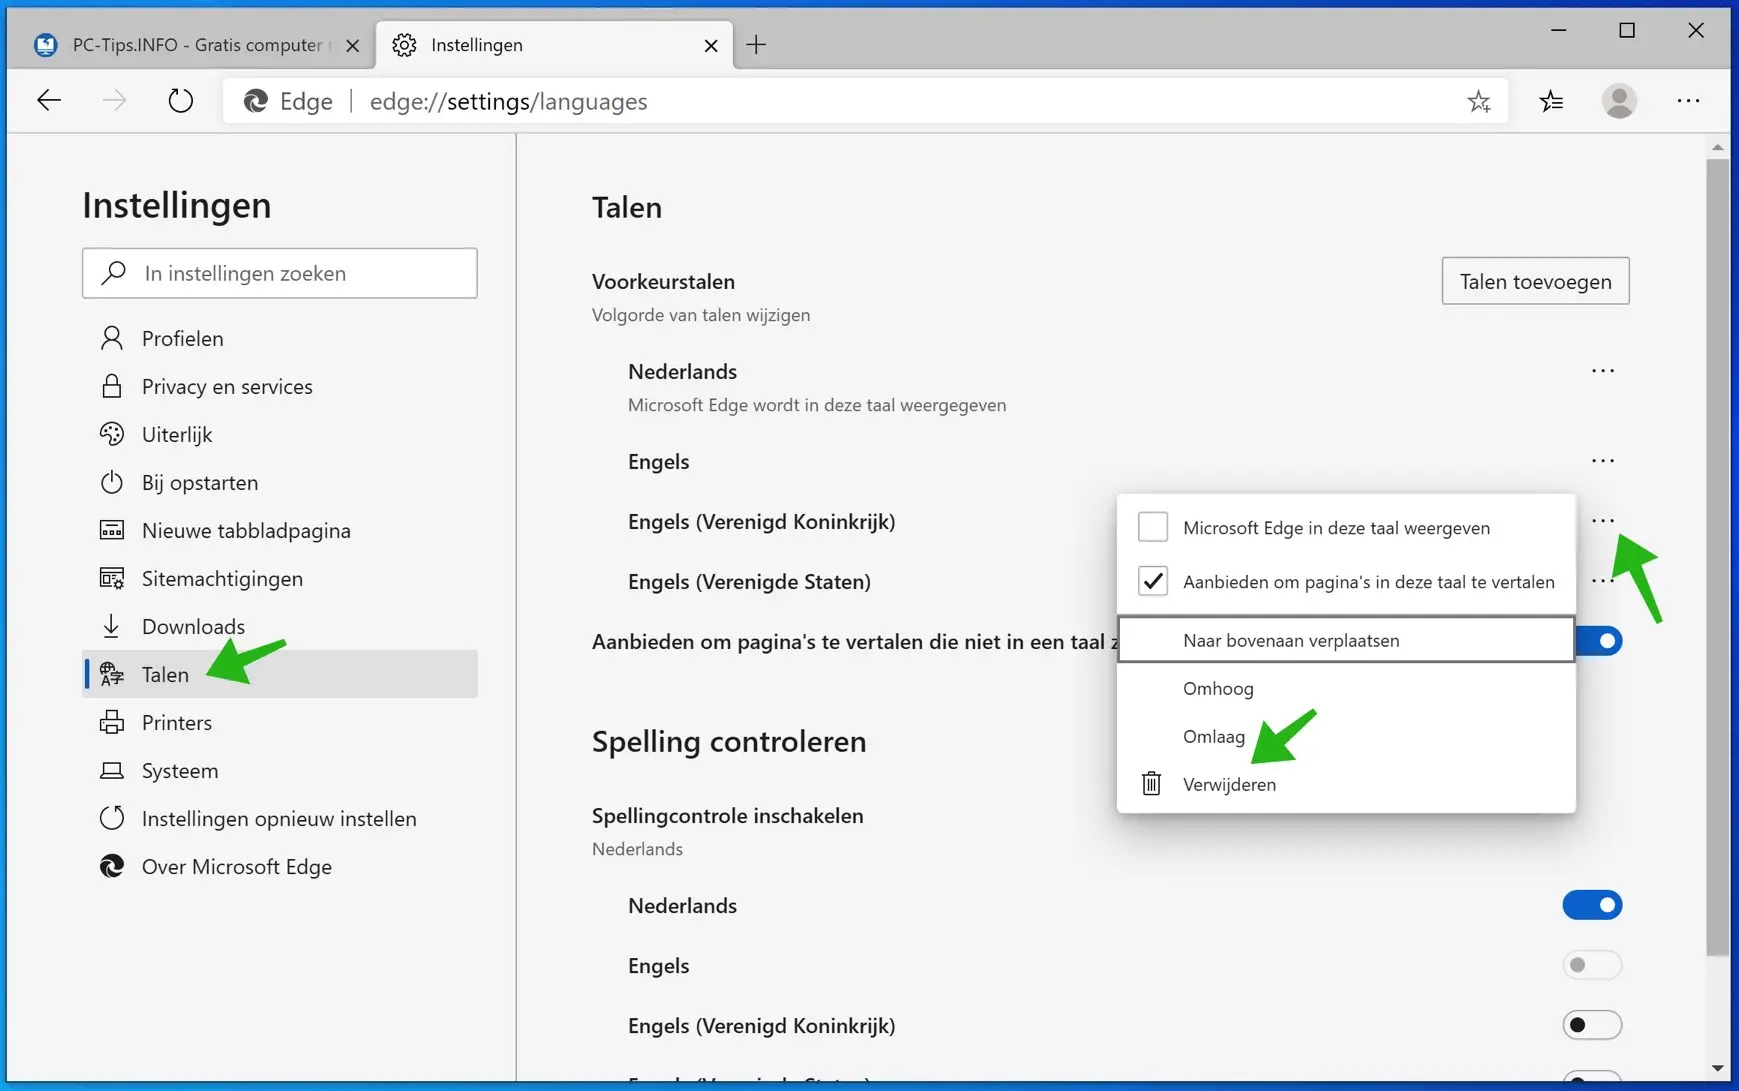Click Engels (Verenigde Staten) language row

749,581
